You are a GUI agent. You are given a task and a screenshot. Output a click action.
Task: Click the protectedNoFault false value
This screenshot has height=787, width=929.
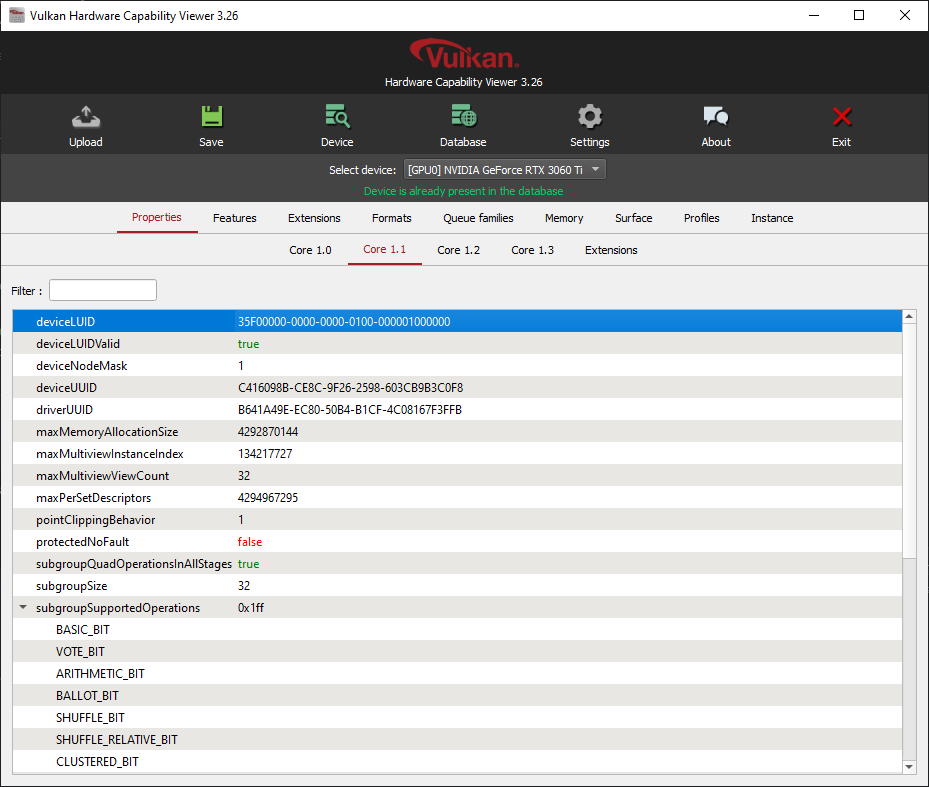click(248, 541)
